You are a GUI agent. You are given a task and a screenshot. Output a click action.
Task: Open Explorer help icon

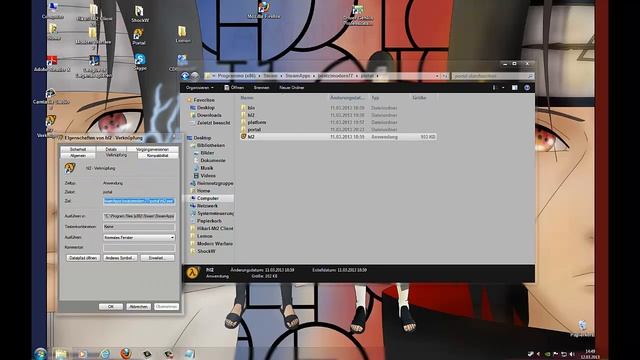tap(527, 87)
